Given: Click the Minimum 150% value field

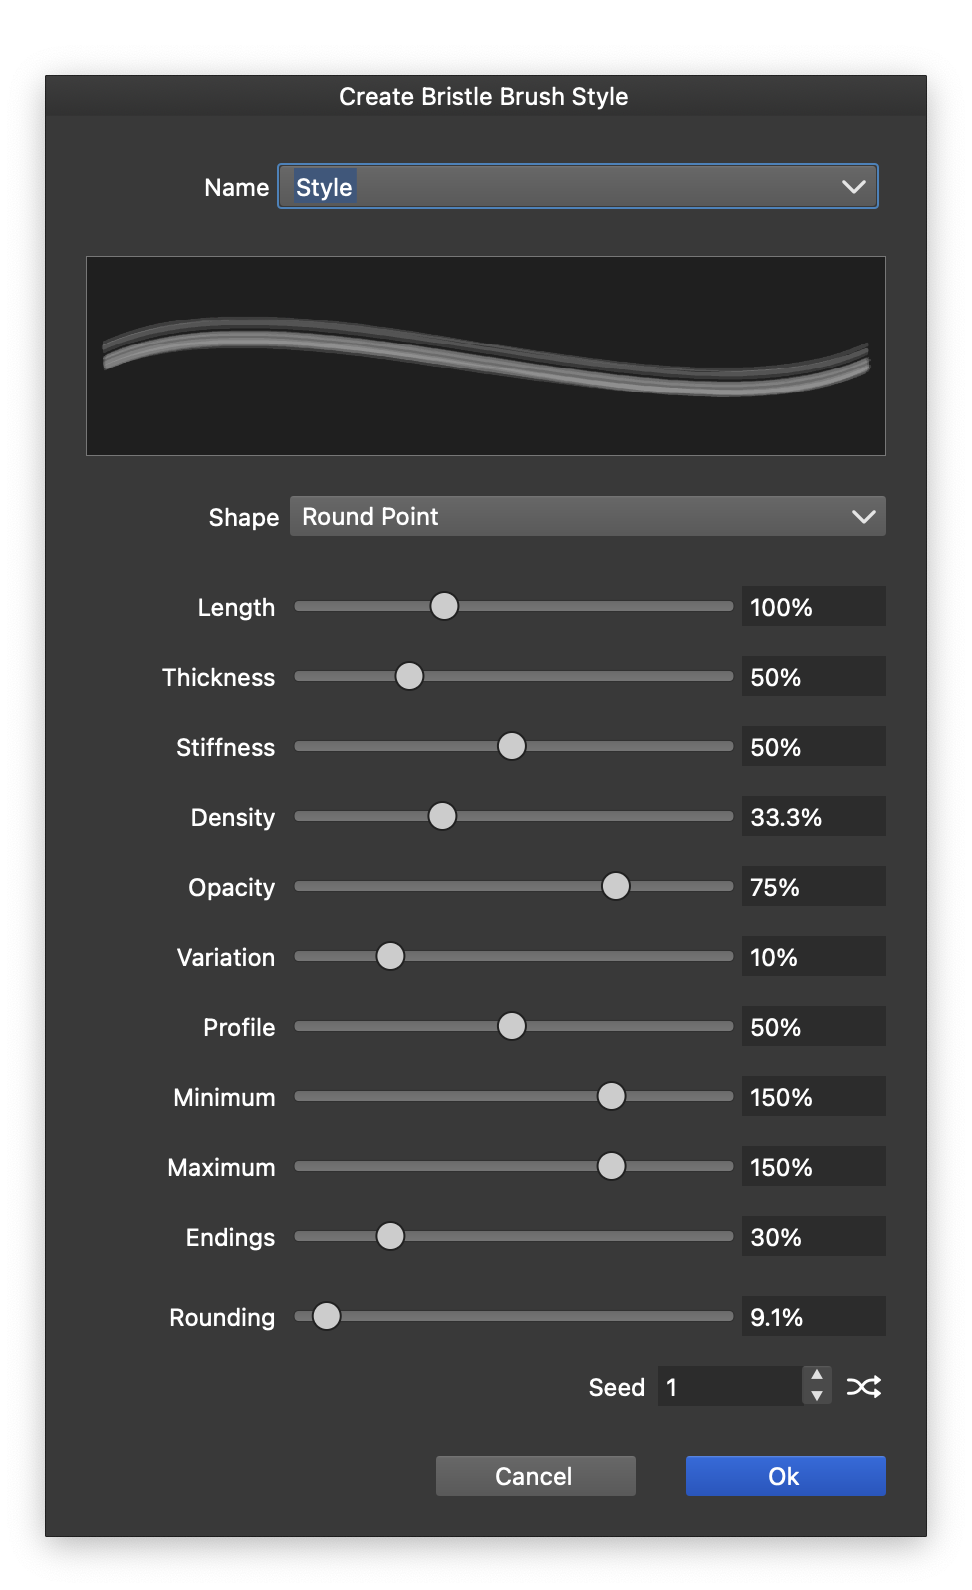Looking at the screenshot, I should pos(813,1097).
